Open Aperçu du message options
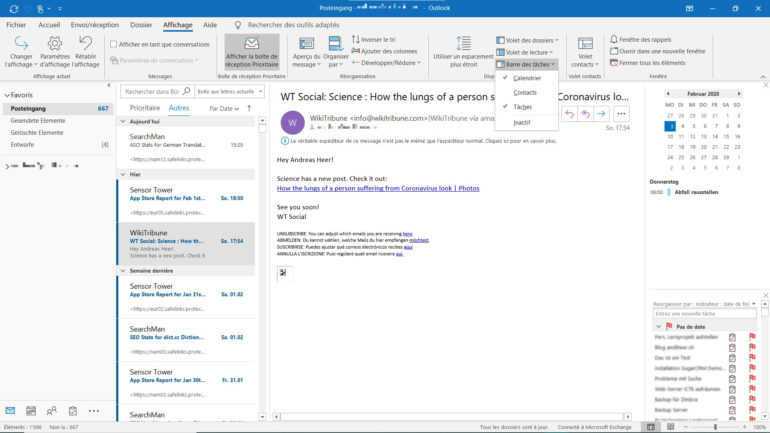The image size is (770, 433). point(306,52)
